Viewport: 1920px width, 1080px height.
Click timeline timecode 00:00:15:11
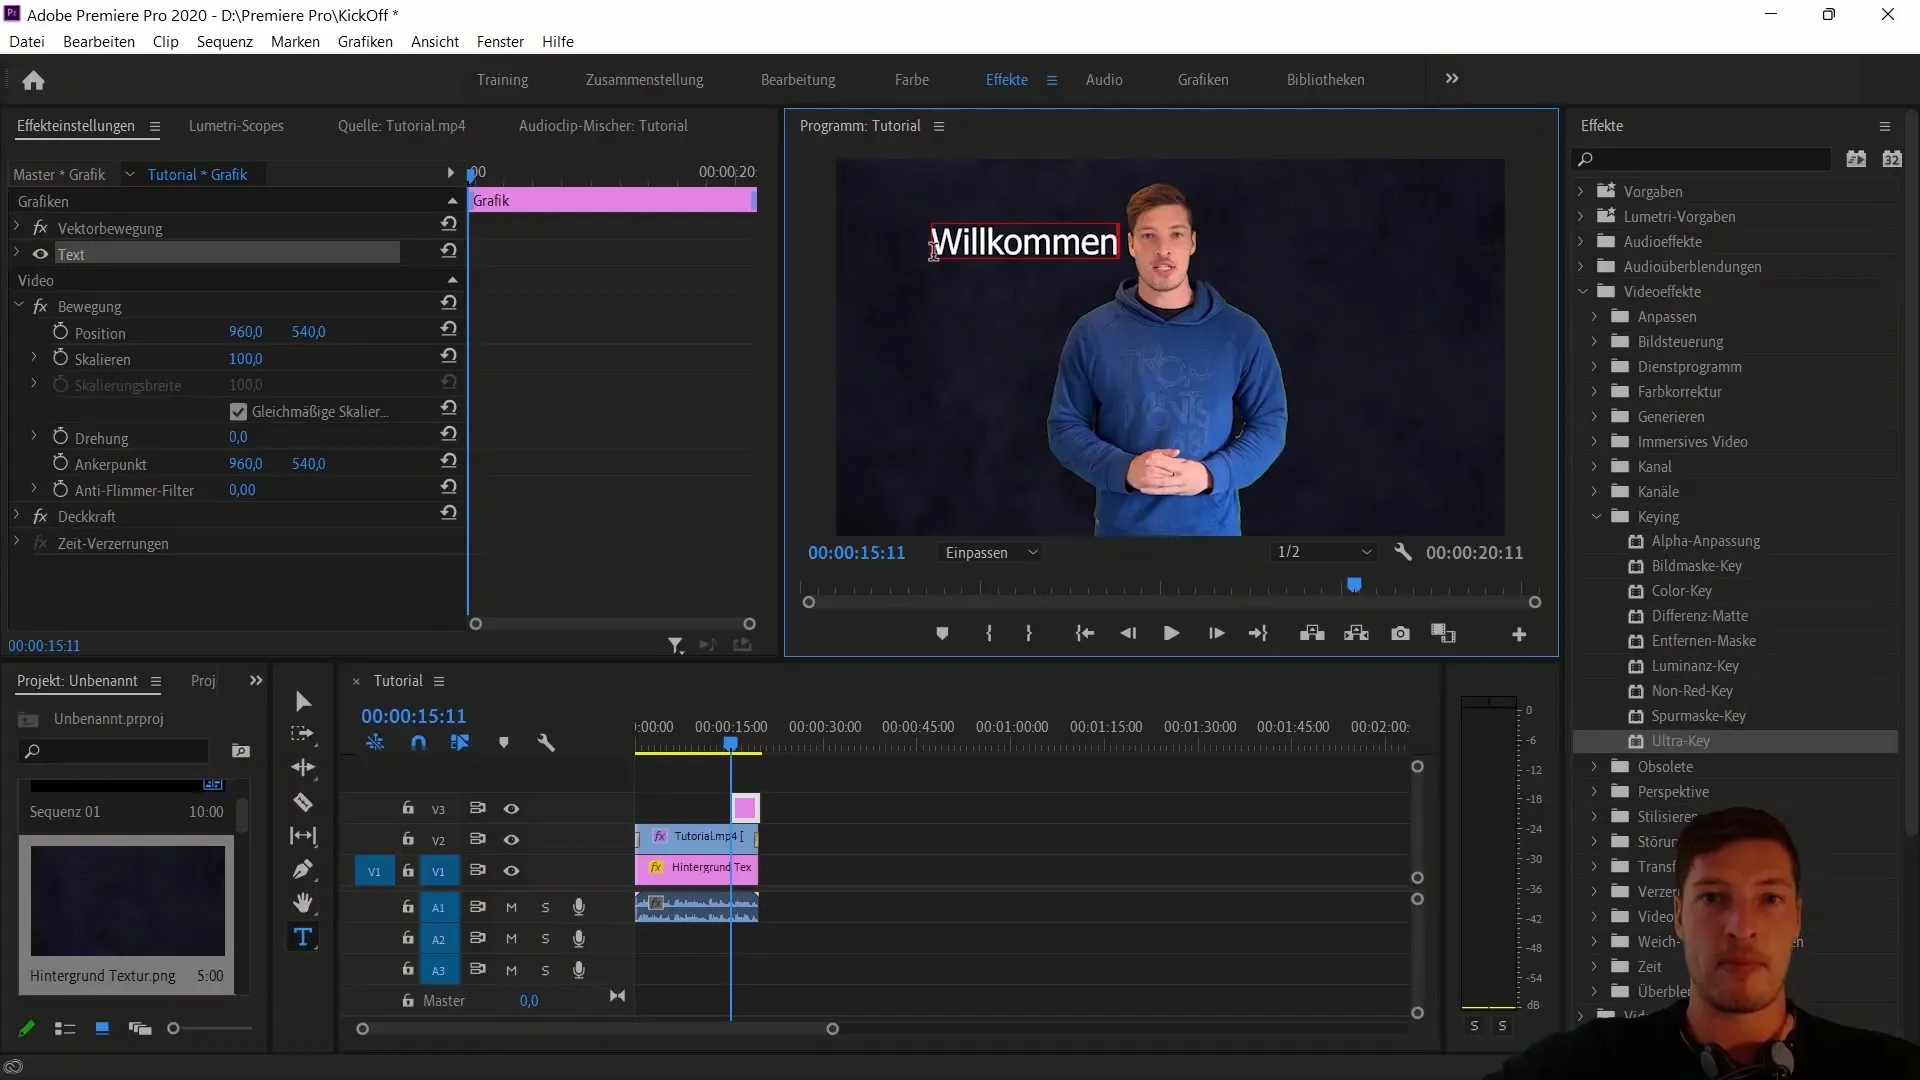pos(413,716)
